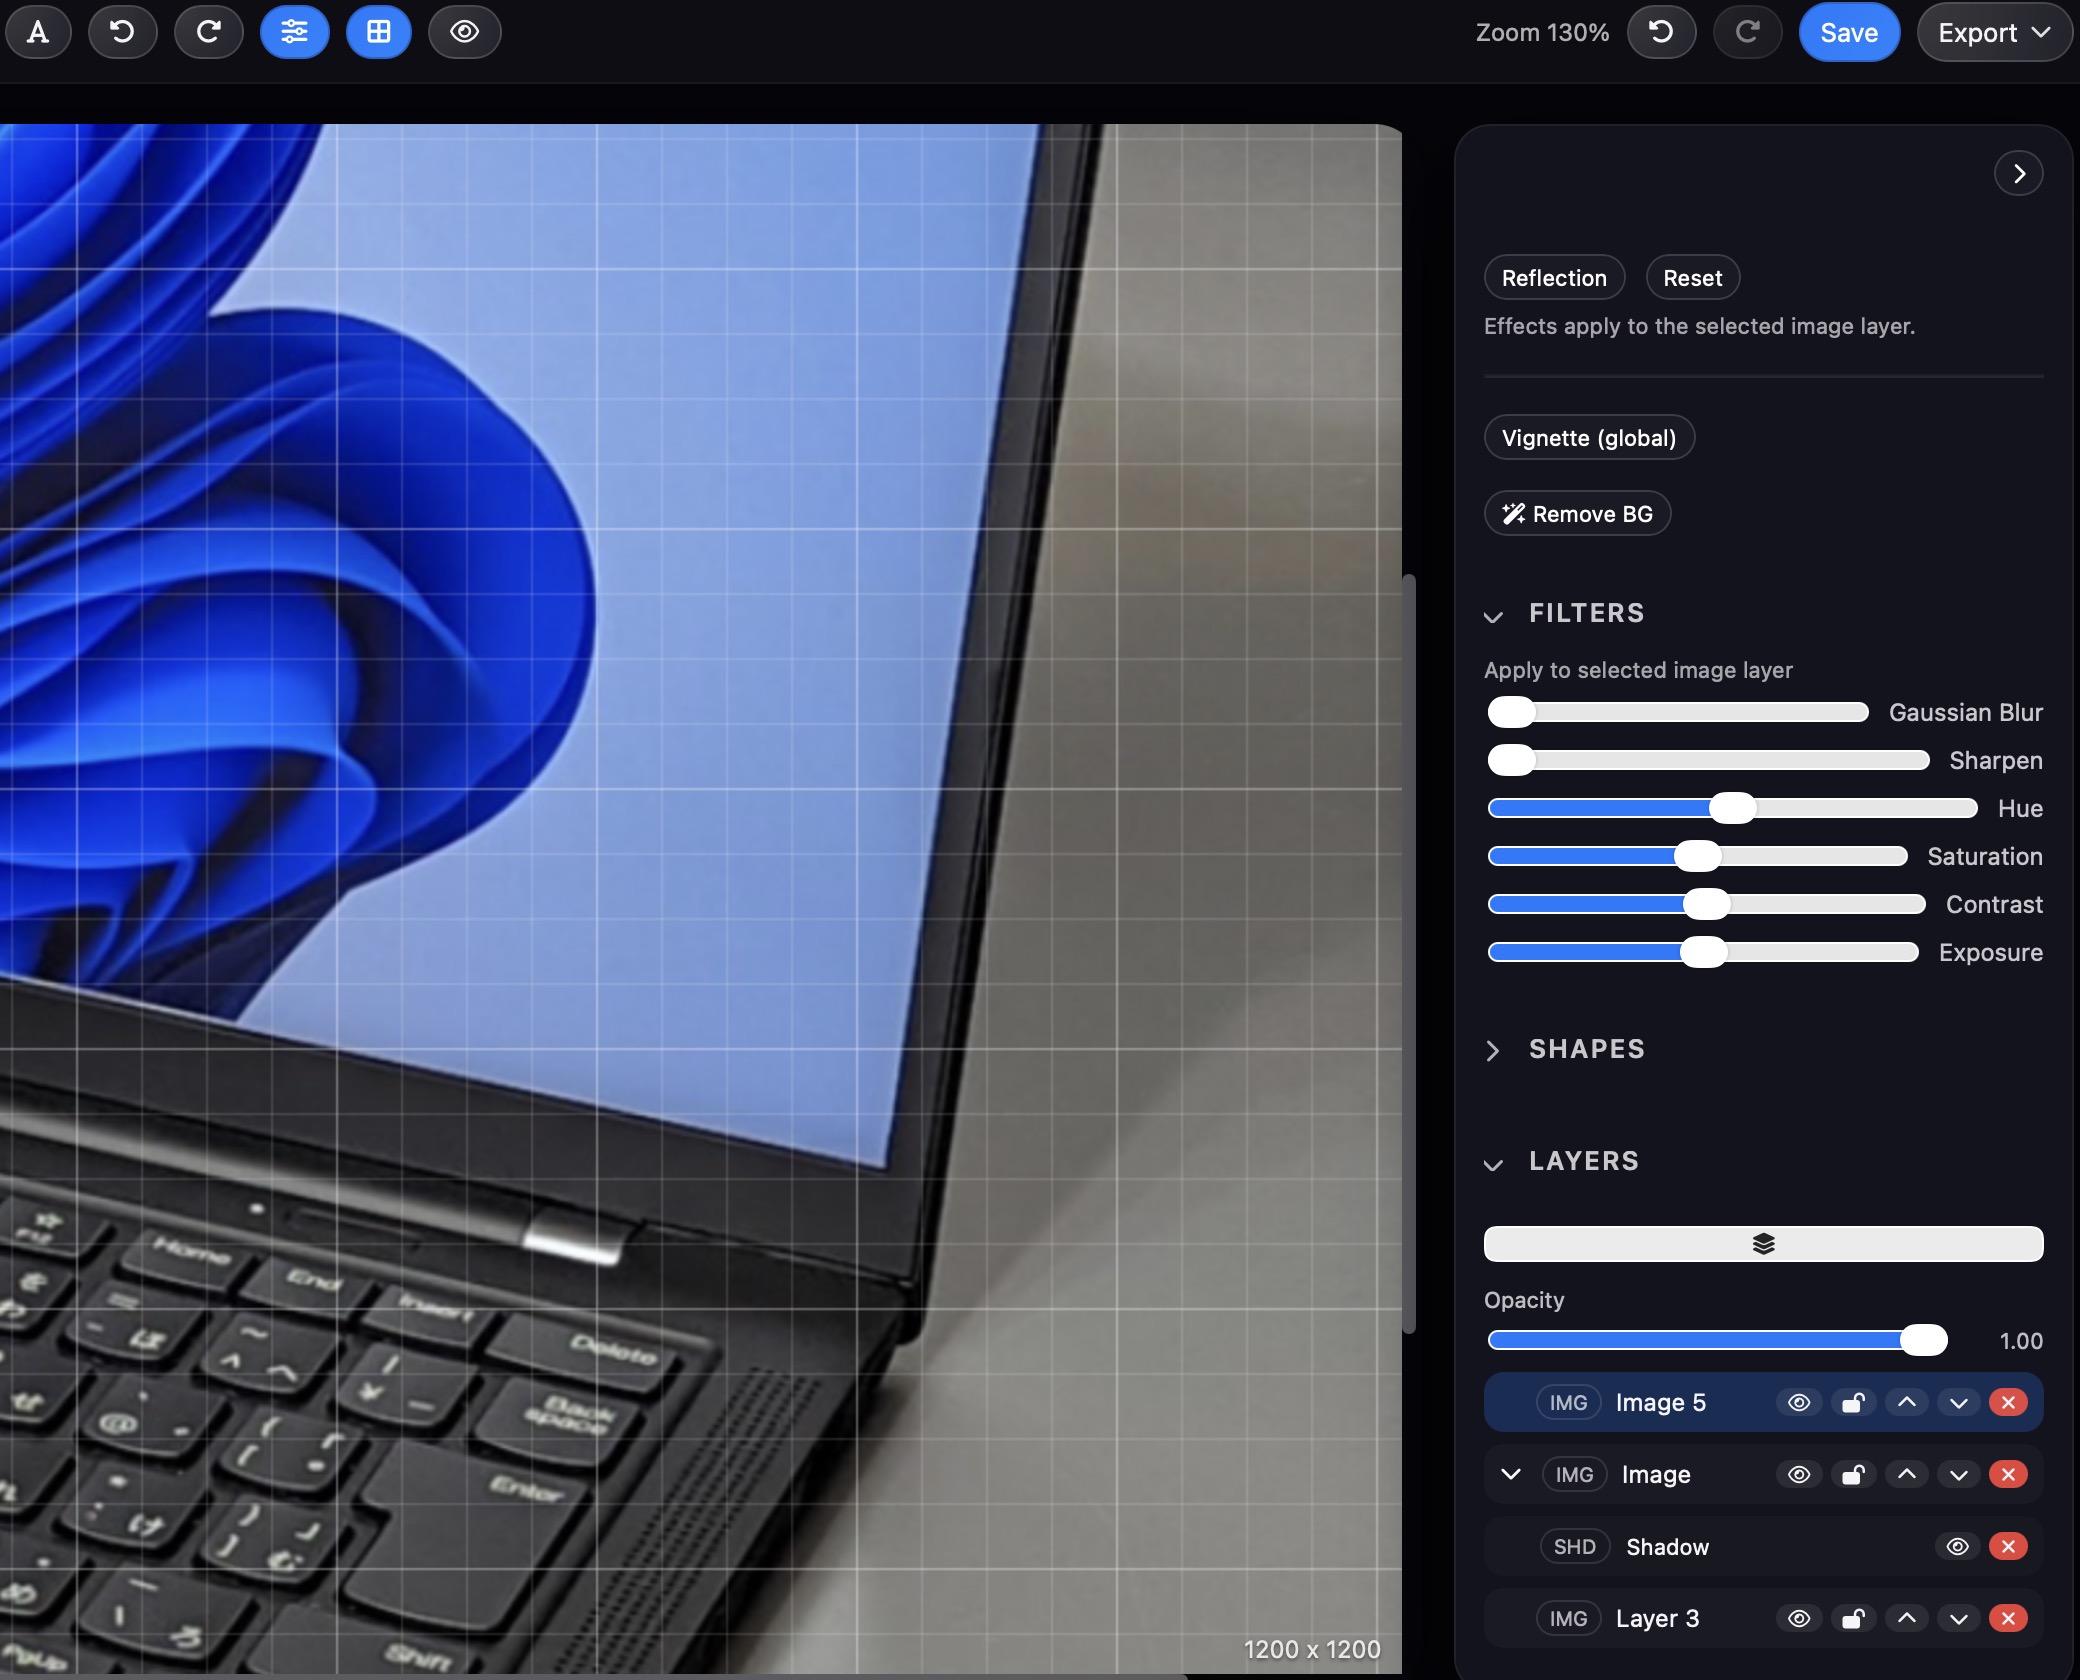Activate the preview eye icon
Viewport: 2080px width, 1680px height.
463,31
